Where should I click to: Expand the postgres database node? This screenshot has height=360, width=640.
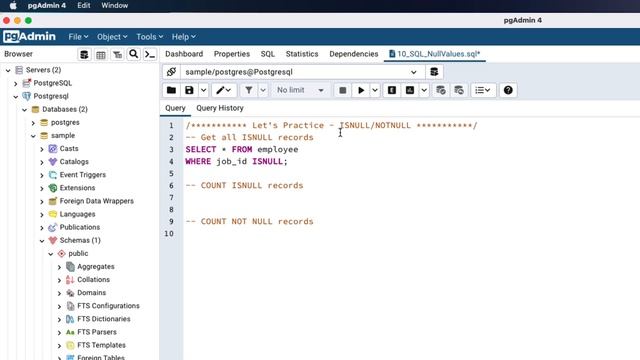(33, 122)
